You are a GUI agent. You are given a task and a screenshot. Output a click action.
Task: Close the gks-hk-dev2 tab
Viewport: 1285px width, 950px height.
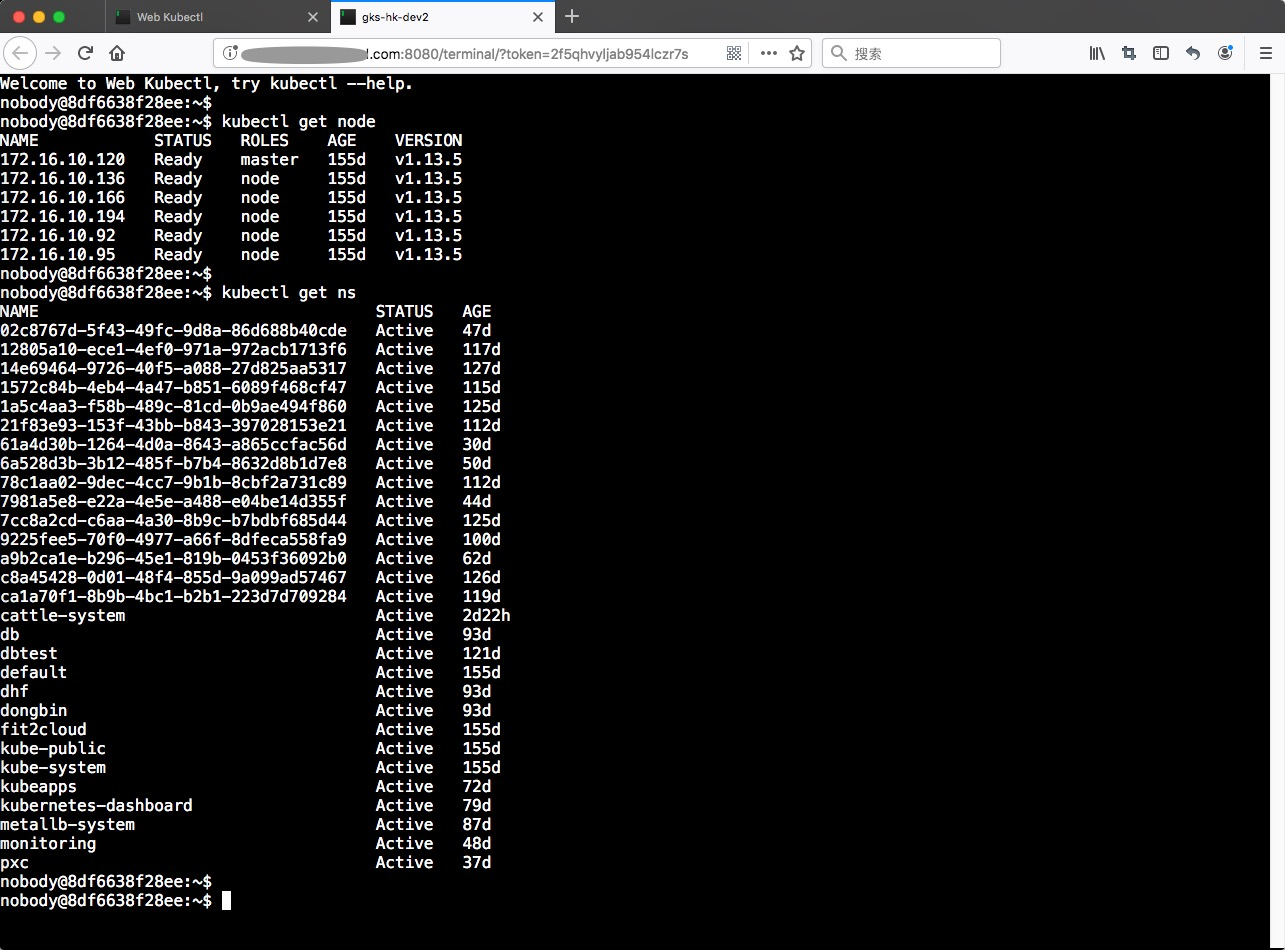click(538, 17)
